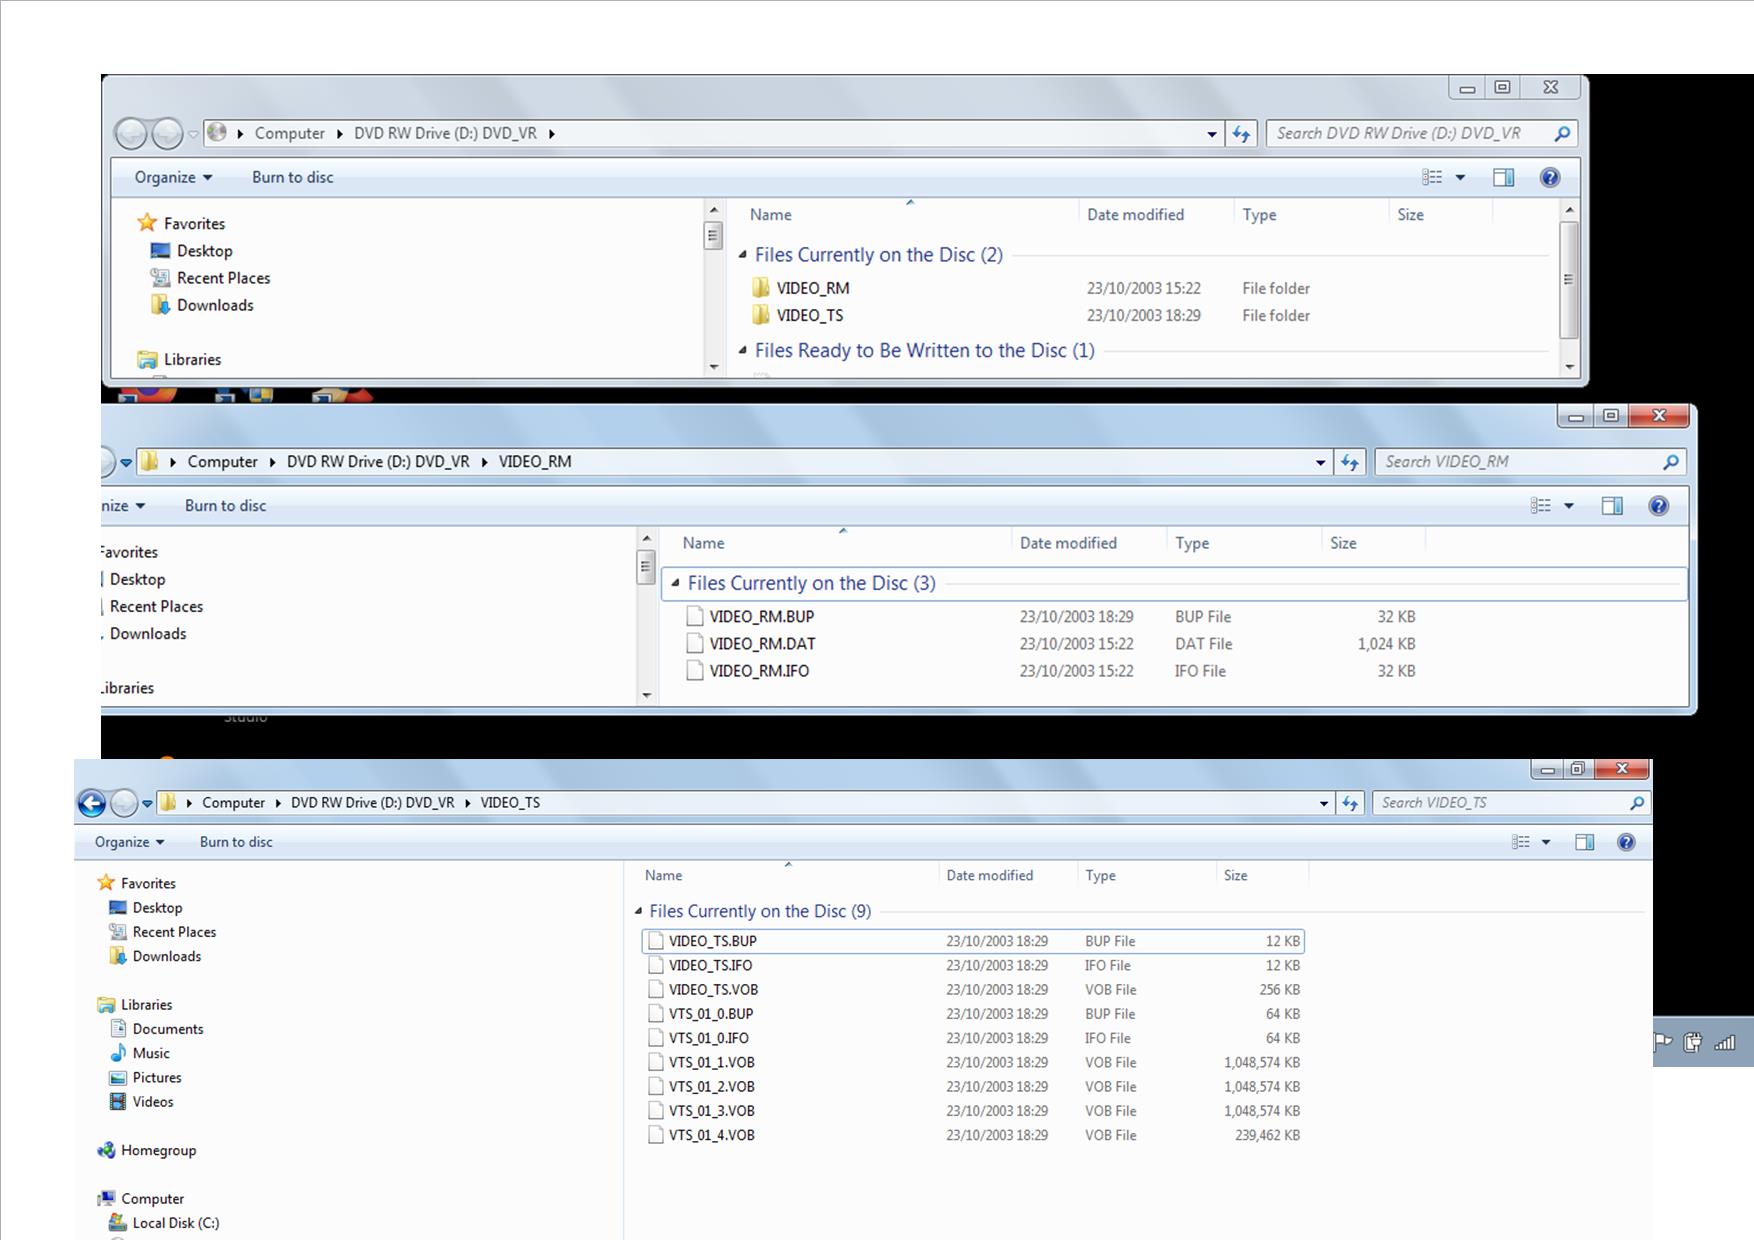Select VIDEO_TS.BUP file
The image size is (1754, 1240).
pyautogui.click(x=973, y=941)
